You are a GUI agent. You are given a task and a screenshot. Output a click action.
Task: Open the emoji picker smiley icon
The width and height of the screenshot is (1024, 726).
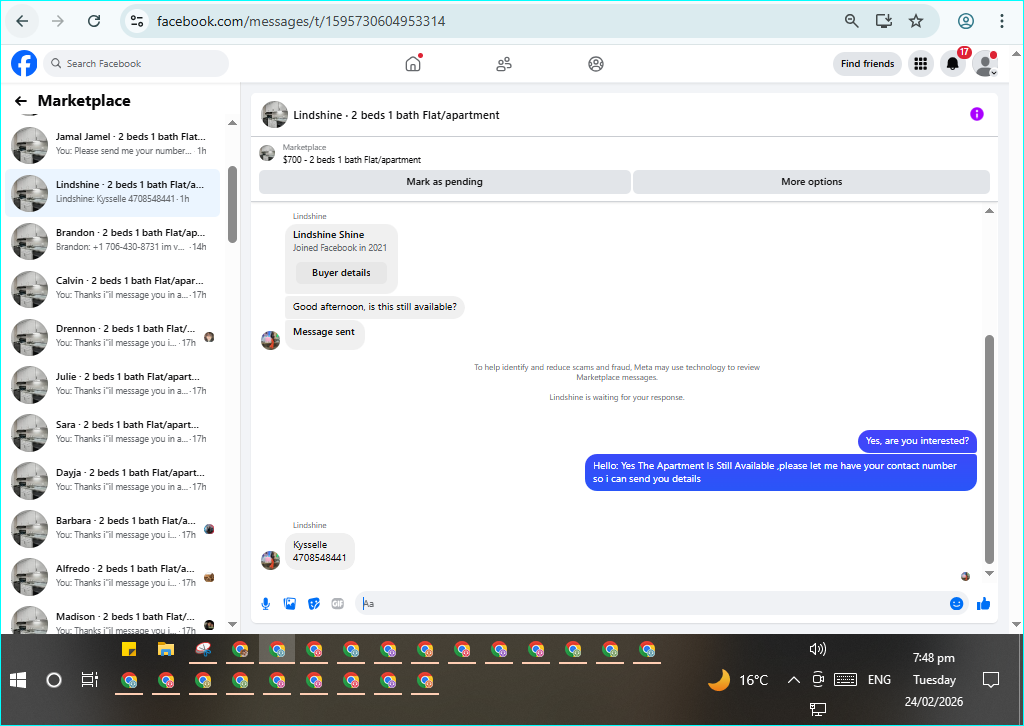(x=956, y=604)
